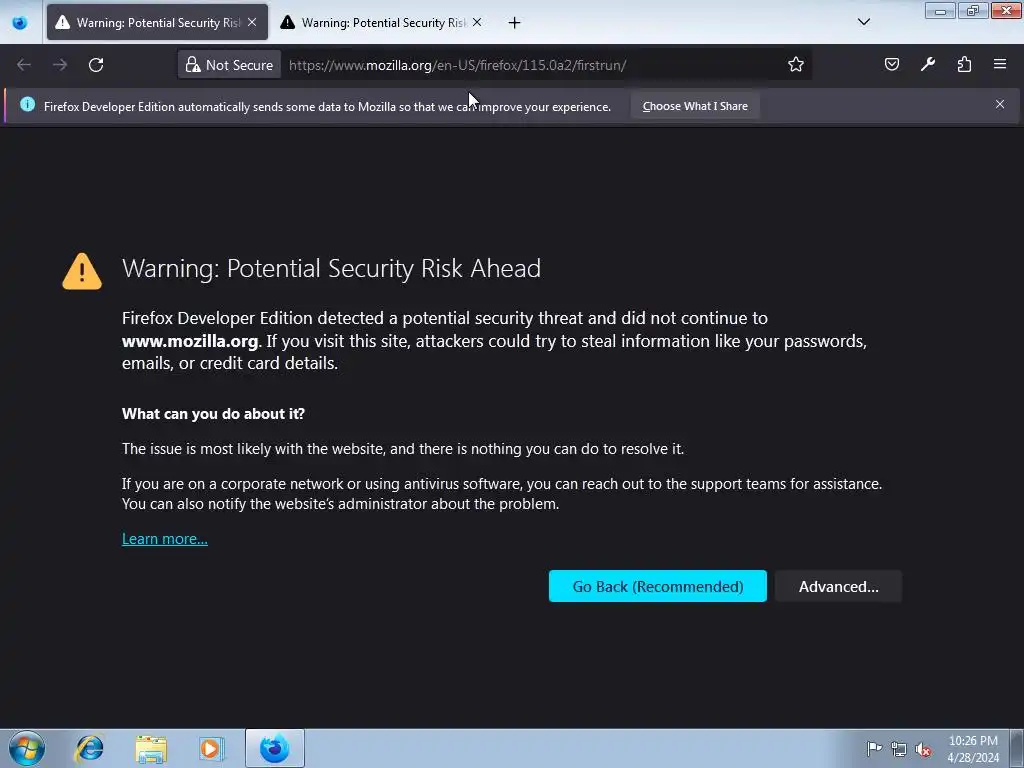Open the Advanced options button
This screenshot has height=768, width=1024.
[839, 586]
